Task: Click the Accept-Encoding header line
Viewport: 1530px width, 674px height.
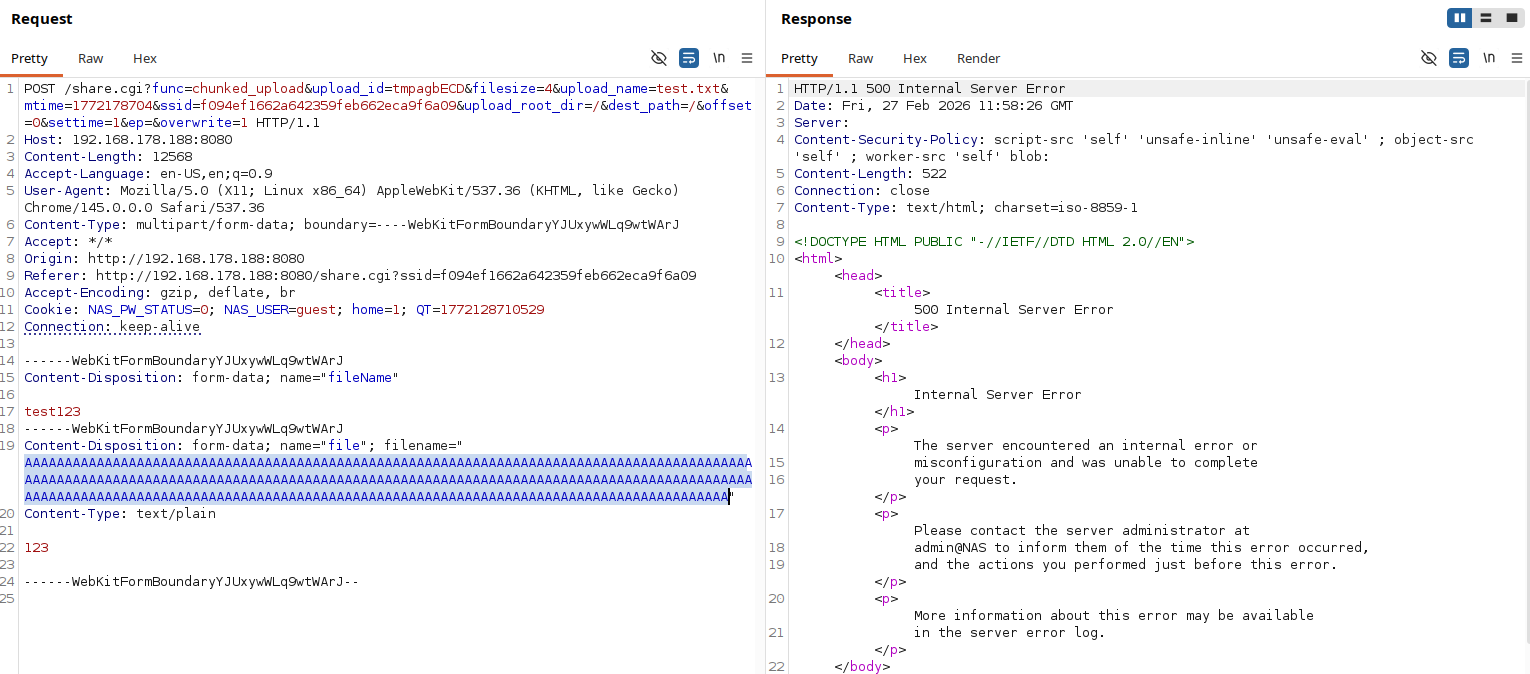Action: point(160,292)
